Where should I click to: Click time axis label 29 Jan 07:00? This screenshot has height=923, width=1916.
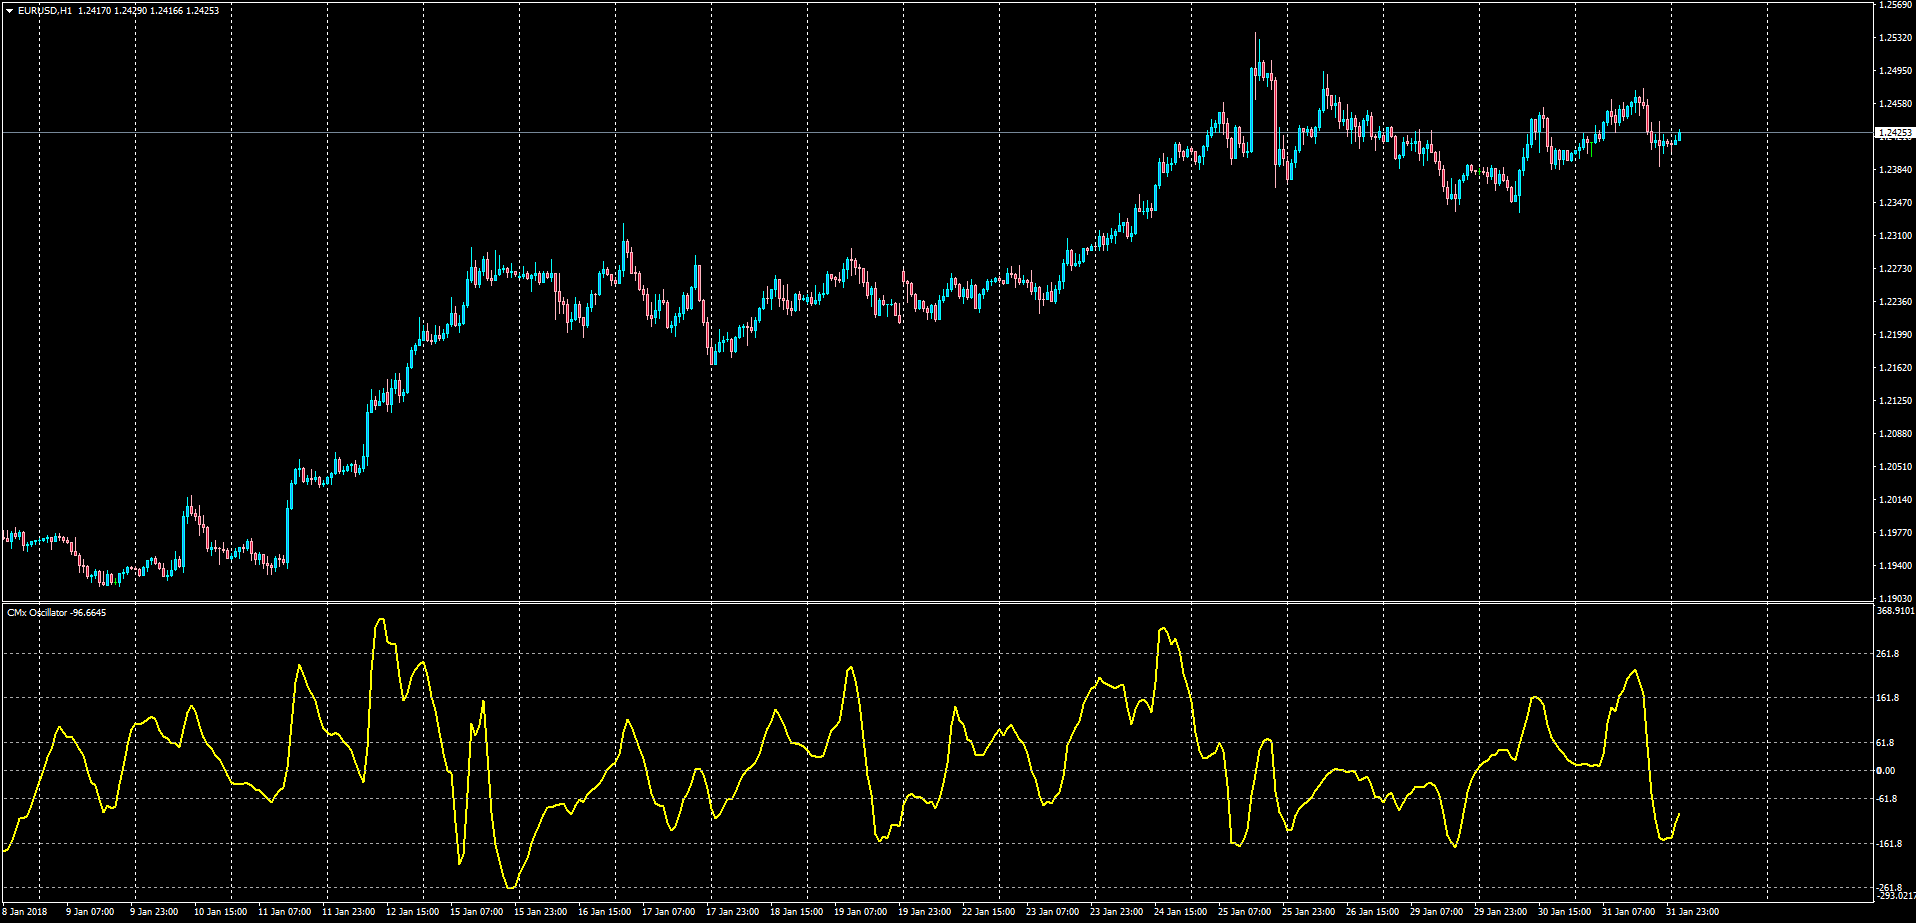1436,912
